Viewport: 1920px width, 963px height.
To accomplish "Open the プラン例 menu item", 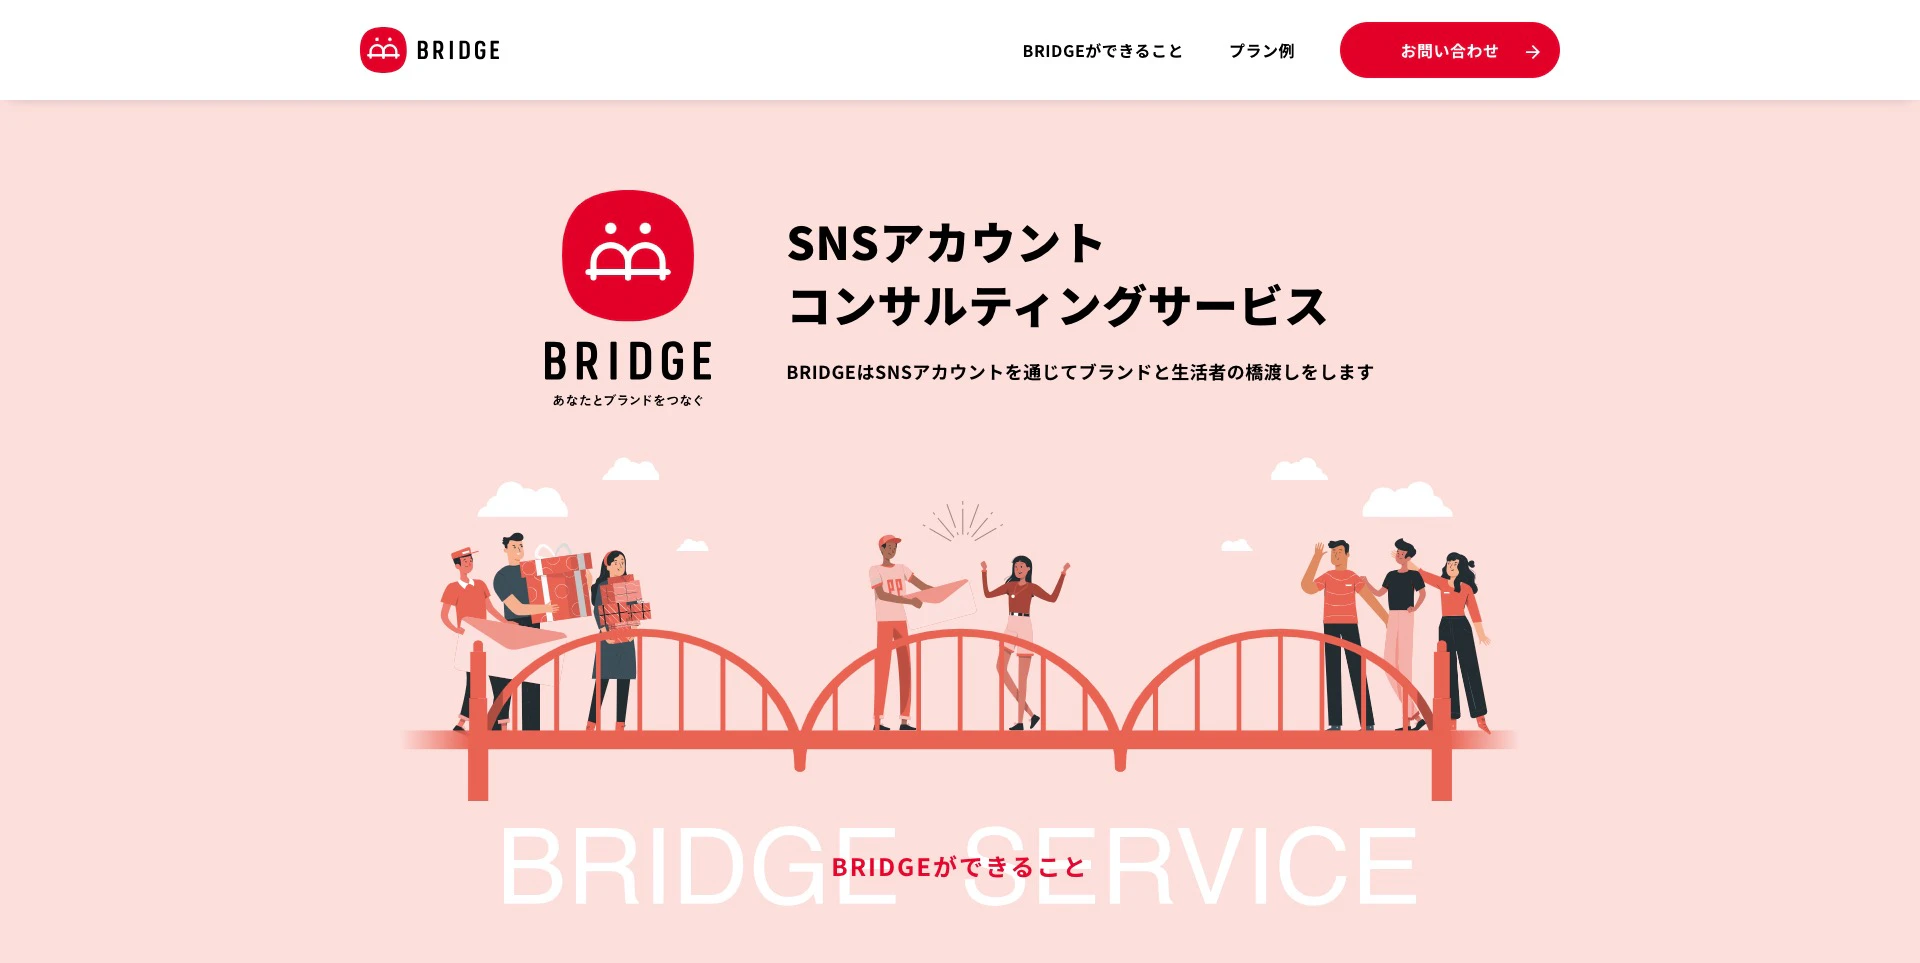I will tap(1261, 51).
